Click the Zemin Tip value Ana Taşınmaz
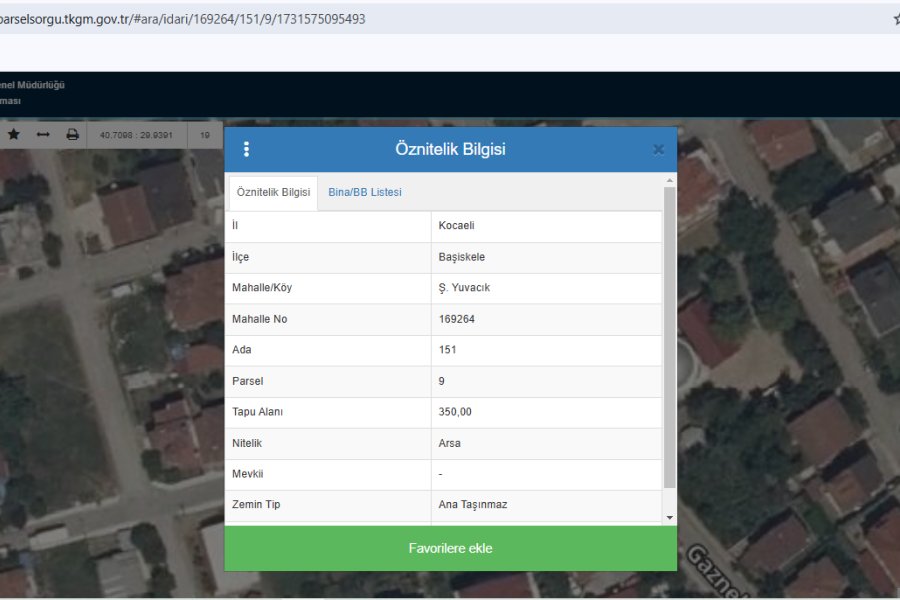This screenshot has width=900, height=600. pyautogui.click(x=472, y=505)
